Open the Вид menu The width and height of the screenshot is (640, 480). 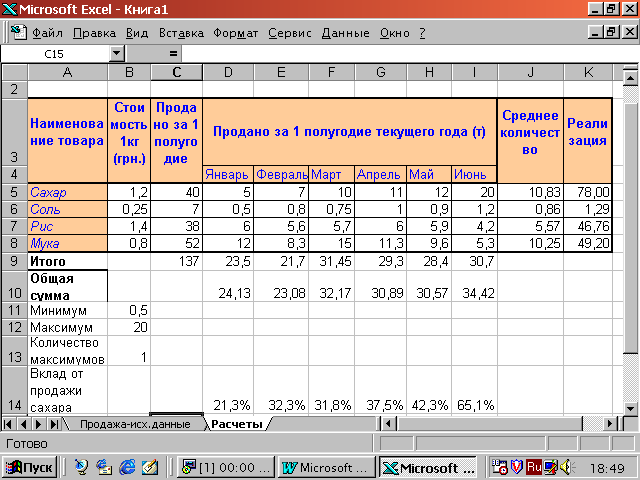pos(137,33)
